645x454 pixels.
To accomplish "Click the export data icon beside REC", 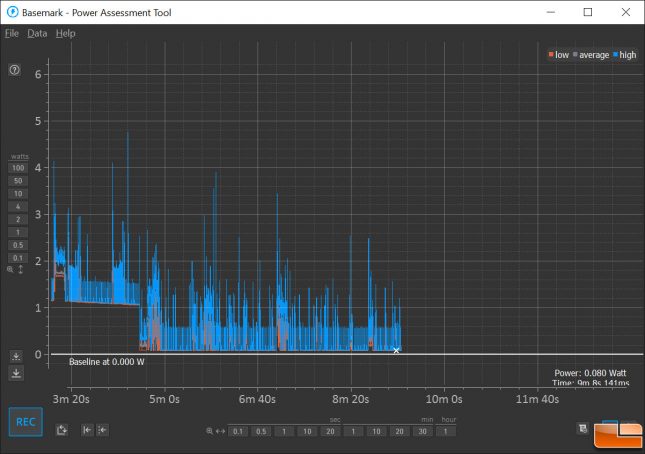I will click(x=62, y=430).
